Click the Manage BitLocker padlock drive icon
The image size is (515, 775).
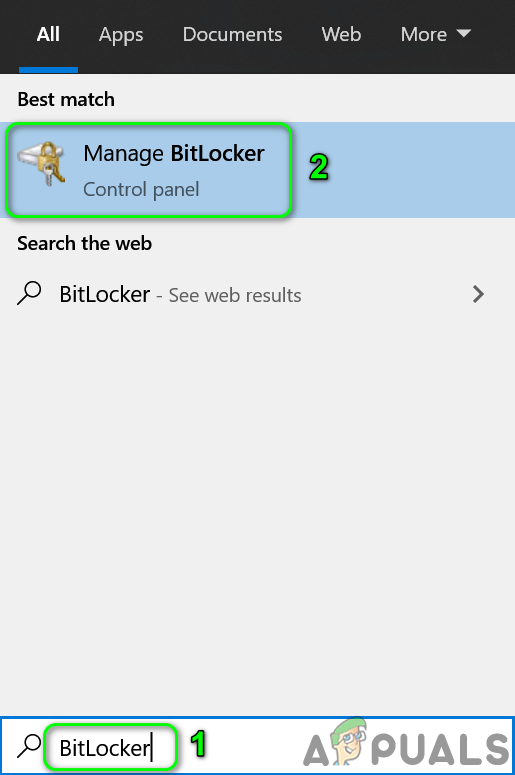(42, 164)
